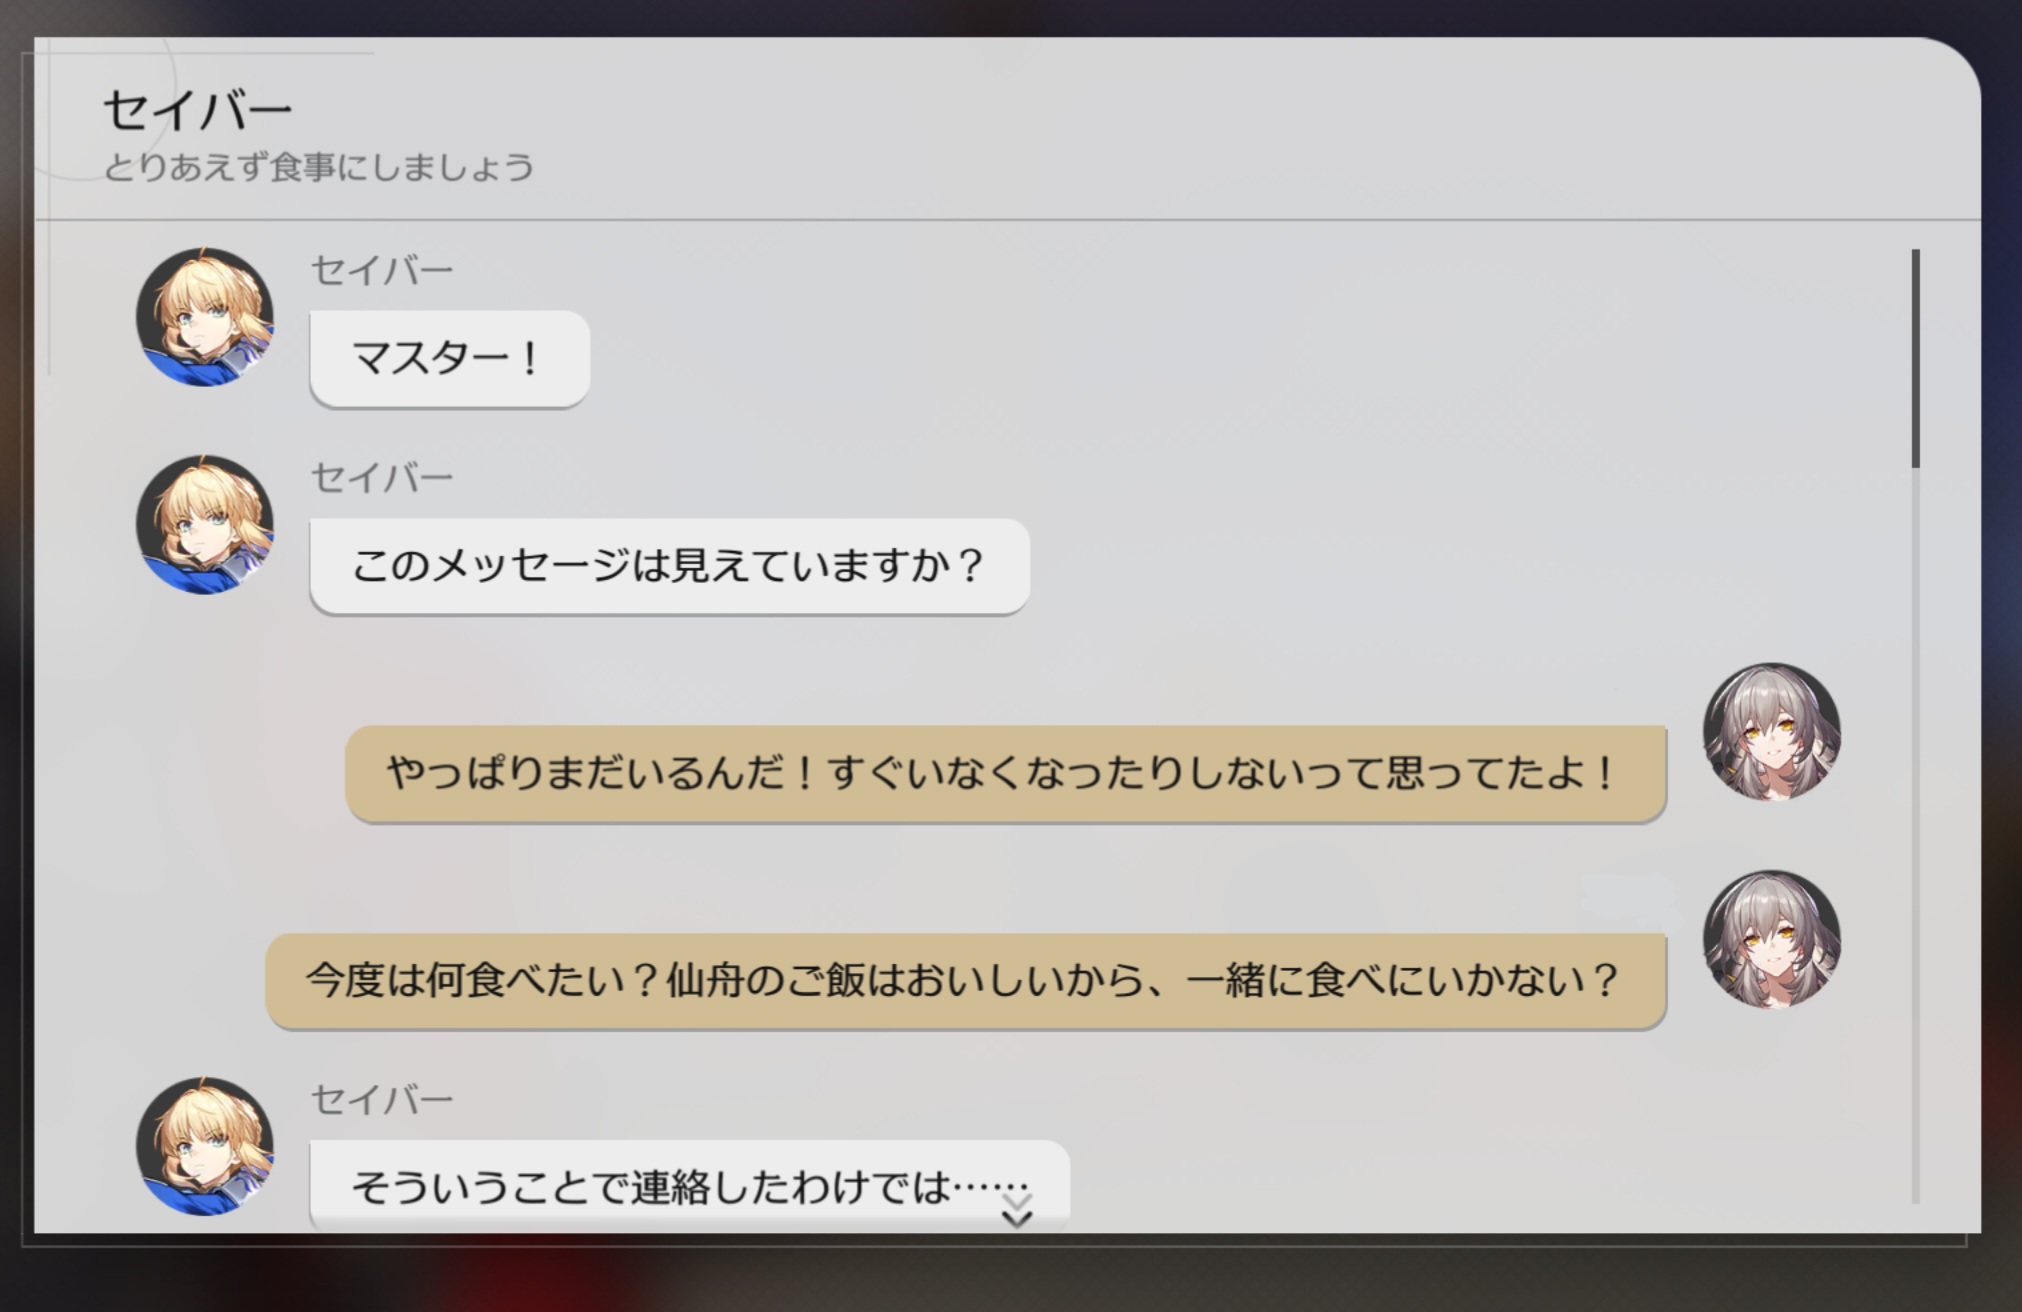Select the そういうことで連絡したわけでは bubble

coord(690,1186)
